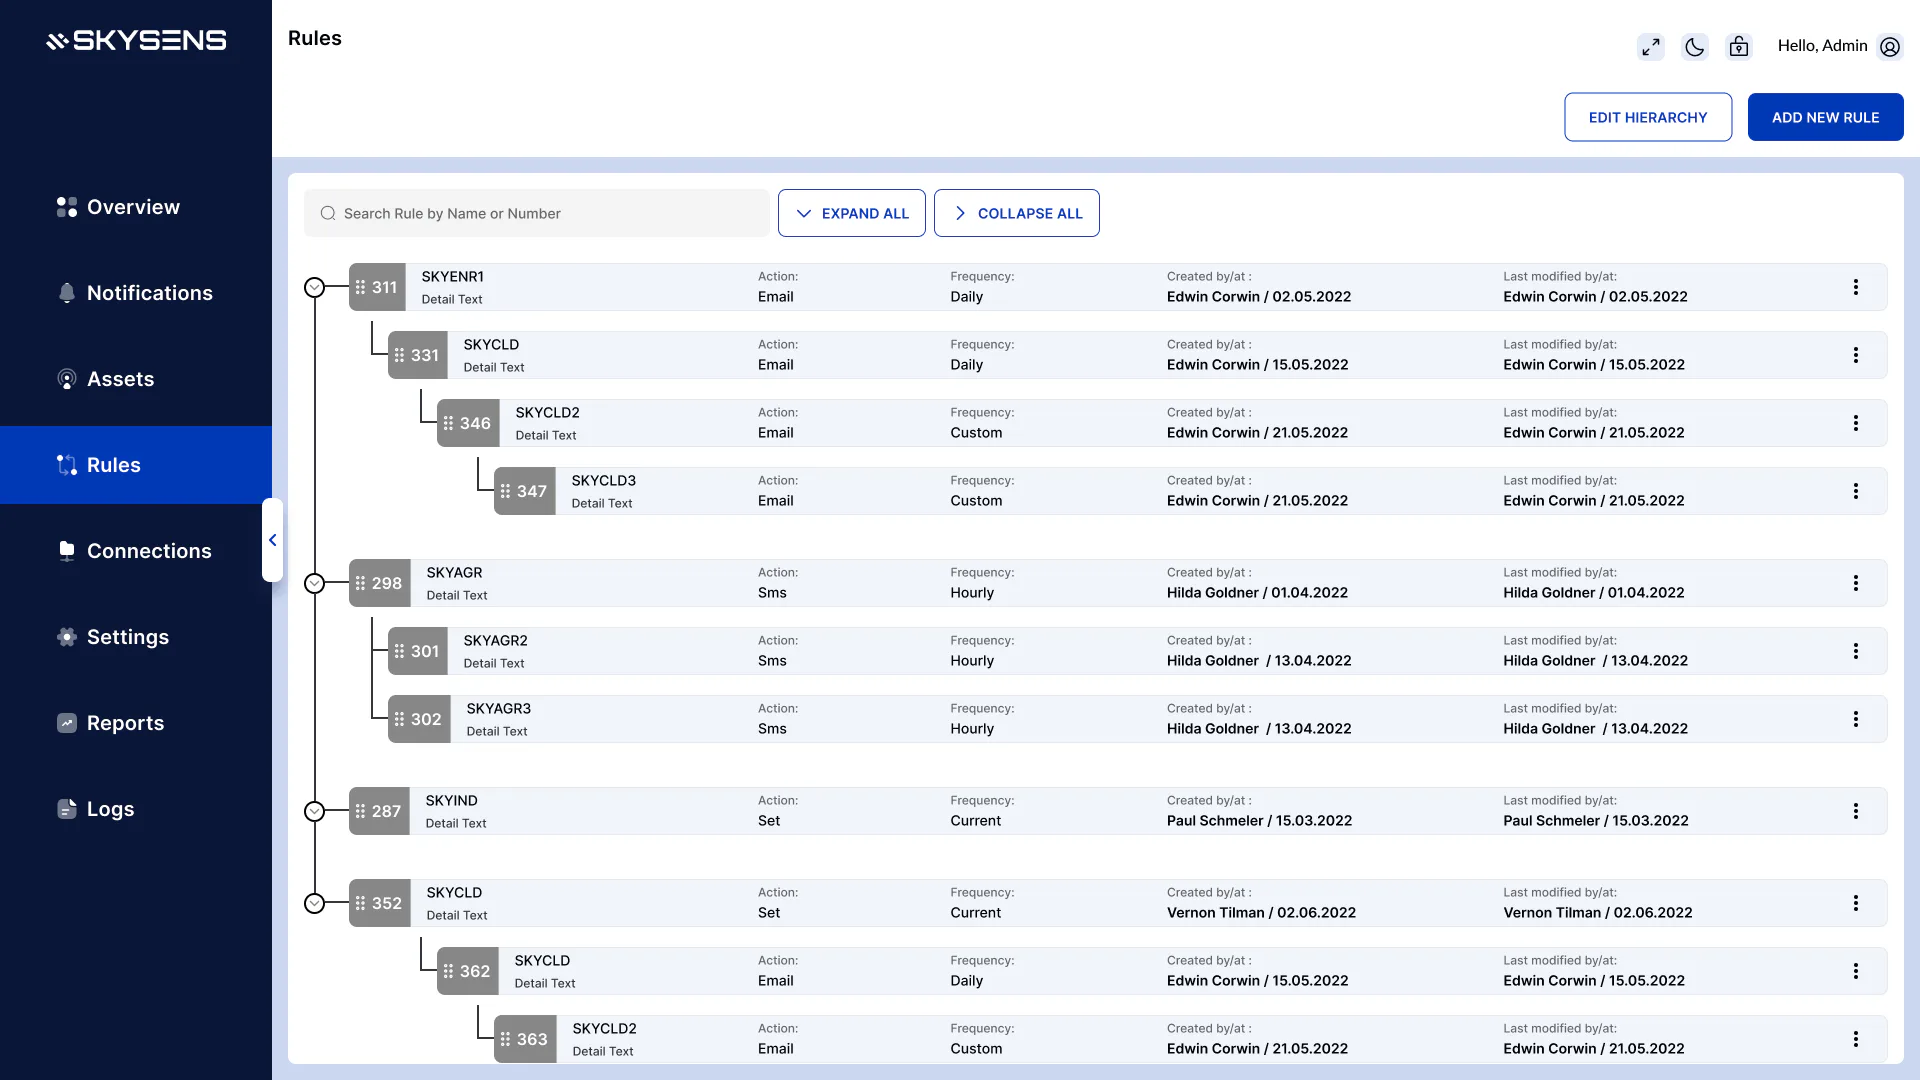Open the three-dot menu for rule SKYIND

[x=1855, y=811]
